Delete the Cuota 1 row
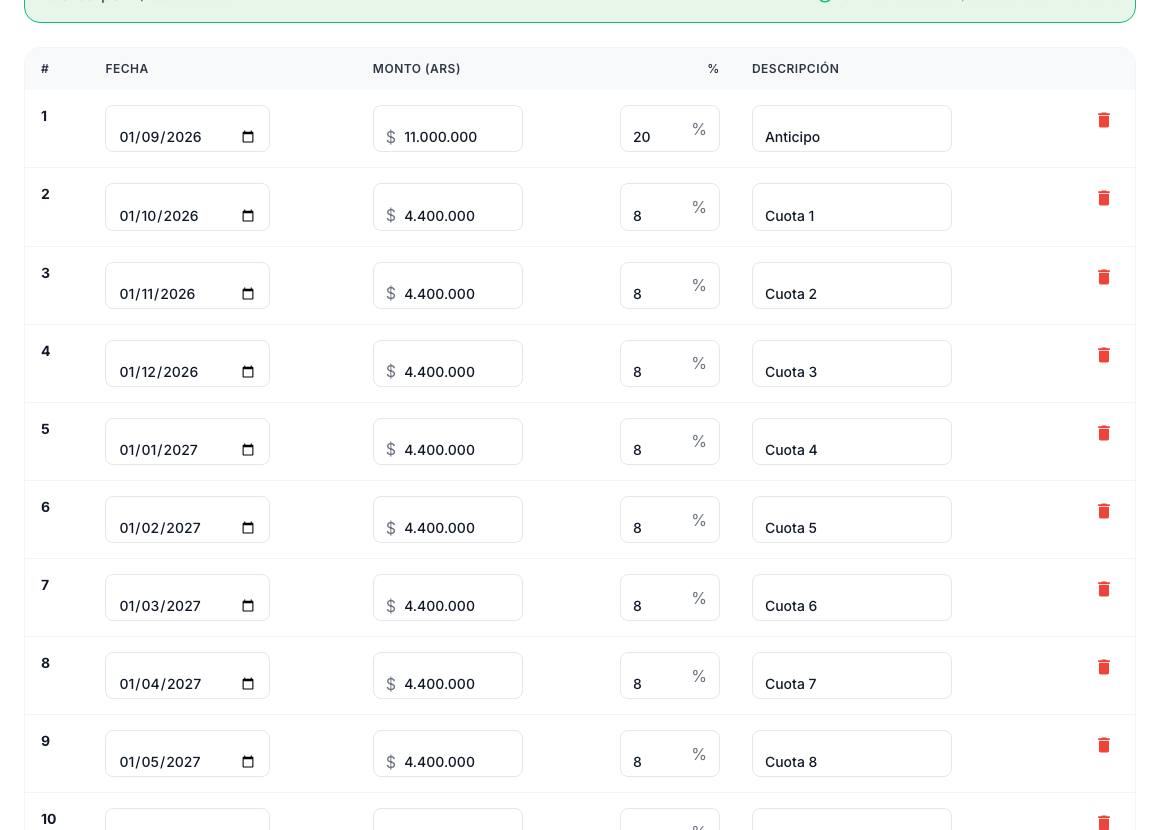 (1103, 198)
